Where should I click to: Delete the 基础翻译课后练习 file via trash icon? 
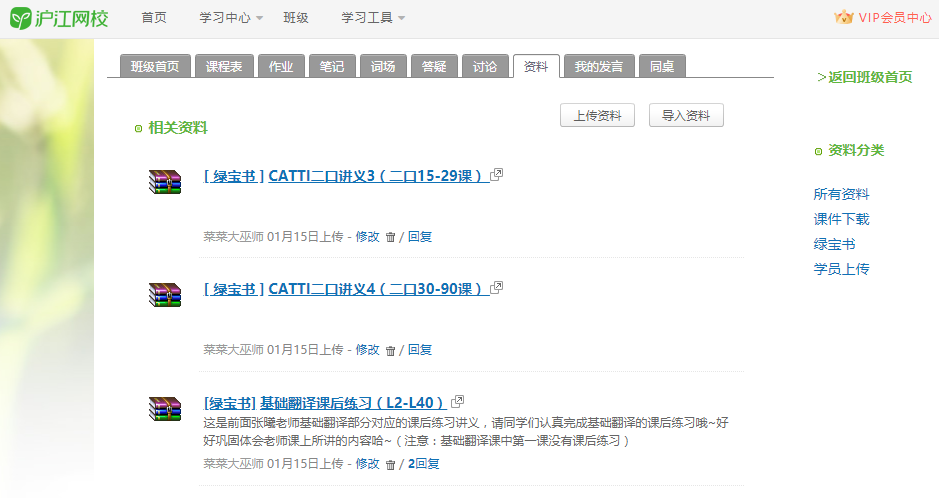coord(390,465)
